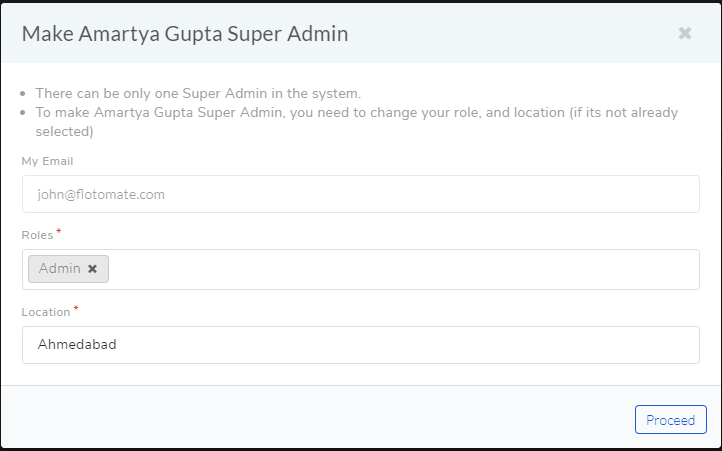The width and height of the screenshot is (722, 451).
Task: Click the note about changing your role and location
Action: 357,122
